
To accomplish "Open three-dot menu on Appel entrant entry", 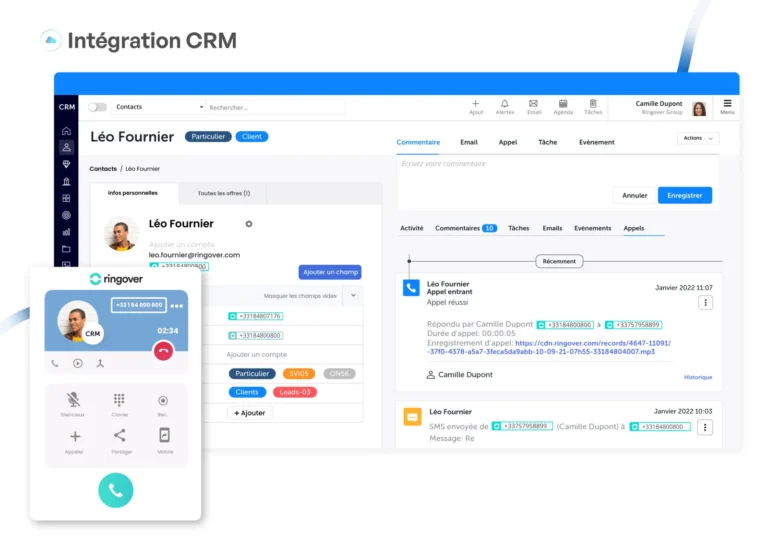I will coord(705,303).
